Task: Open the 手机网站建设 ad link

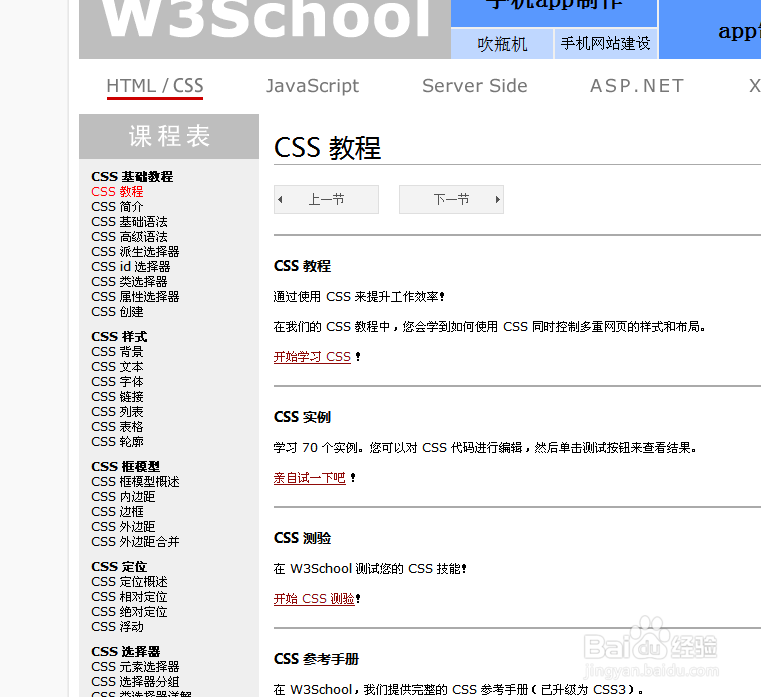Action: (x=605, y=44)
